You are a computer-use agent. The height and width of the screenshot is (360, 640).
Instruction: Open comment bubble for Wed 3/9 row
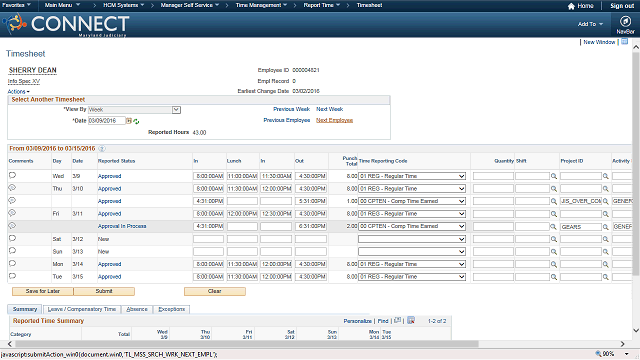[12, 176]
